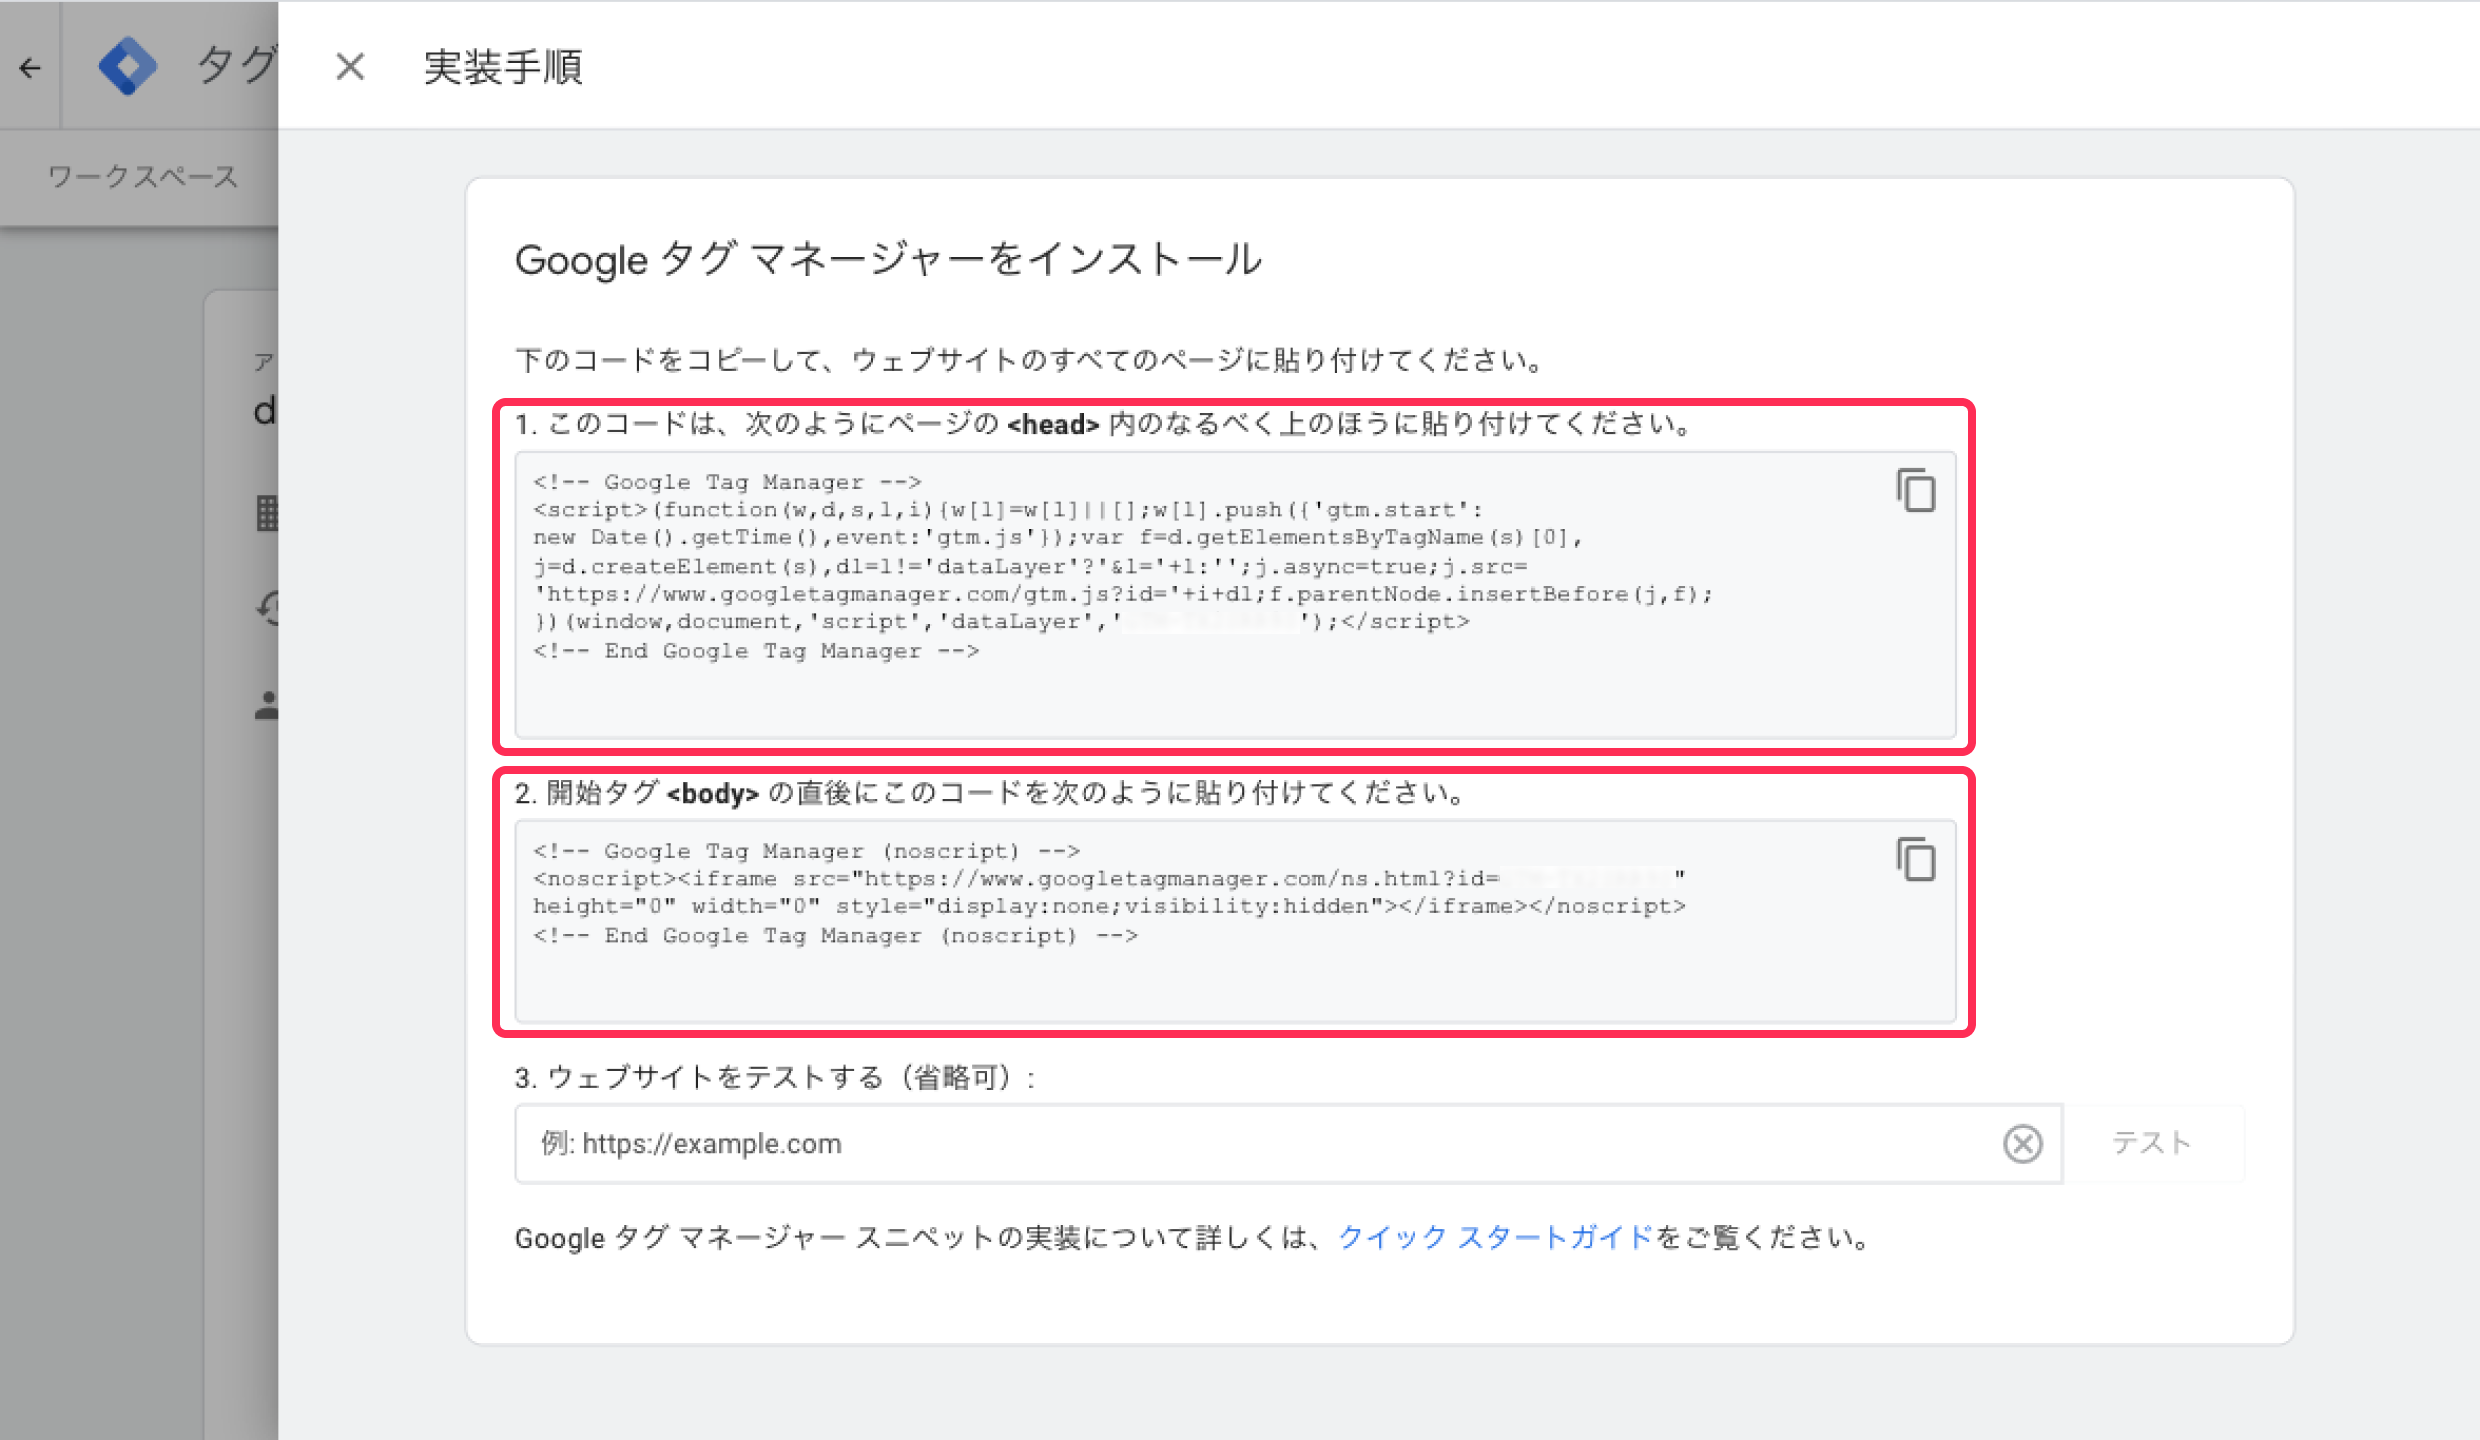Clear the website test URL field
The image size is (2480, 1440).
click(x=2022, y=1143)
